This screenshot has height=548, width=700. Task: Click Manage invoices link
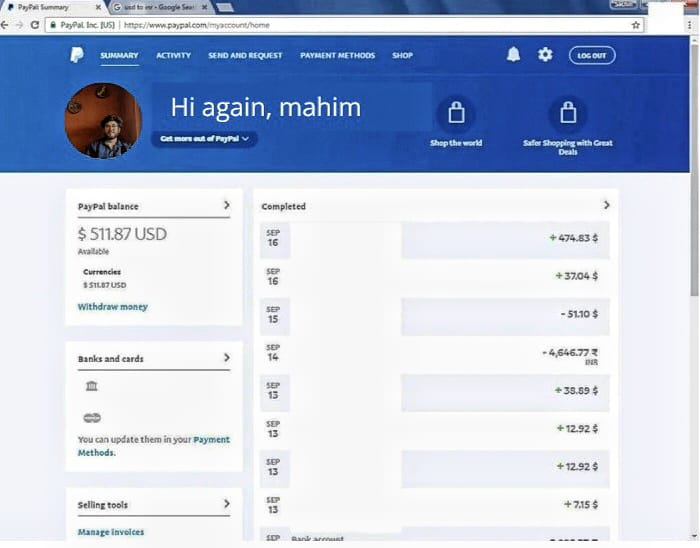[x=111, y=532]
